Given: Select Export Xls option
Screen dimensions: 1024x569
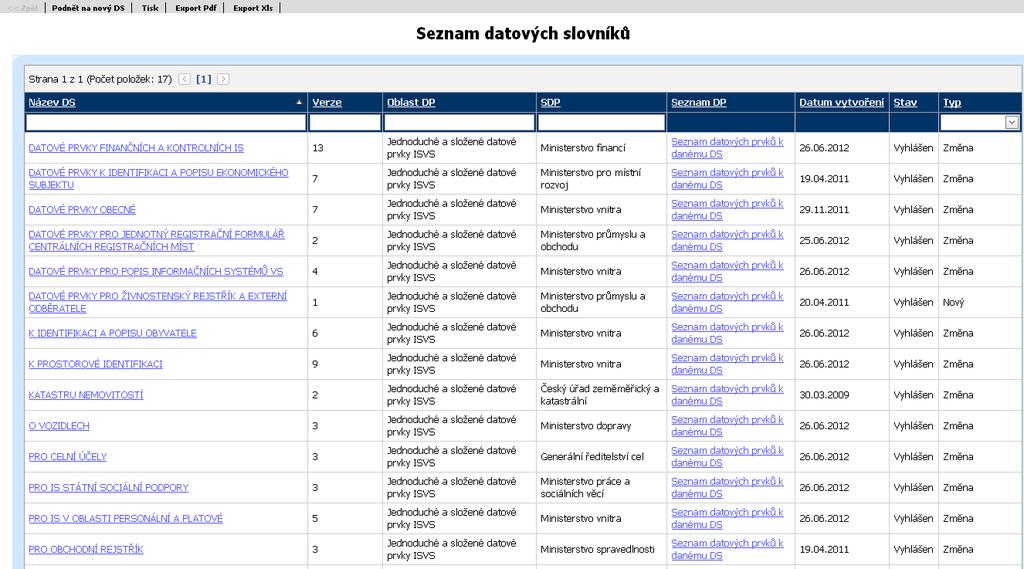Looking at the screenshot, I should [x=253, y=8].
